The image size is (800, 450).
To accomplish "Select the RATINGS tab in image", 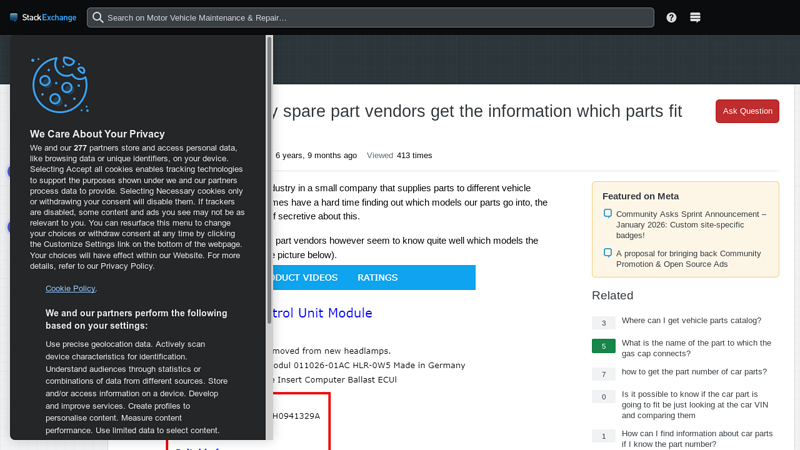I will pos(377,278).
